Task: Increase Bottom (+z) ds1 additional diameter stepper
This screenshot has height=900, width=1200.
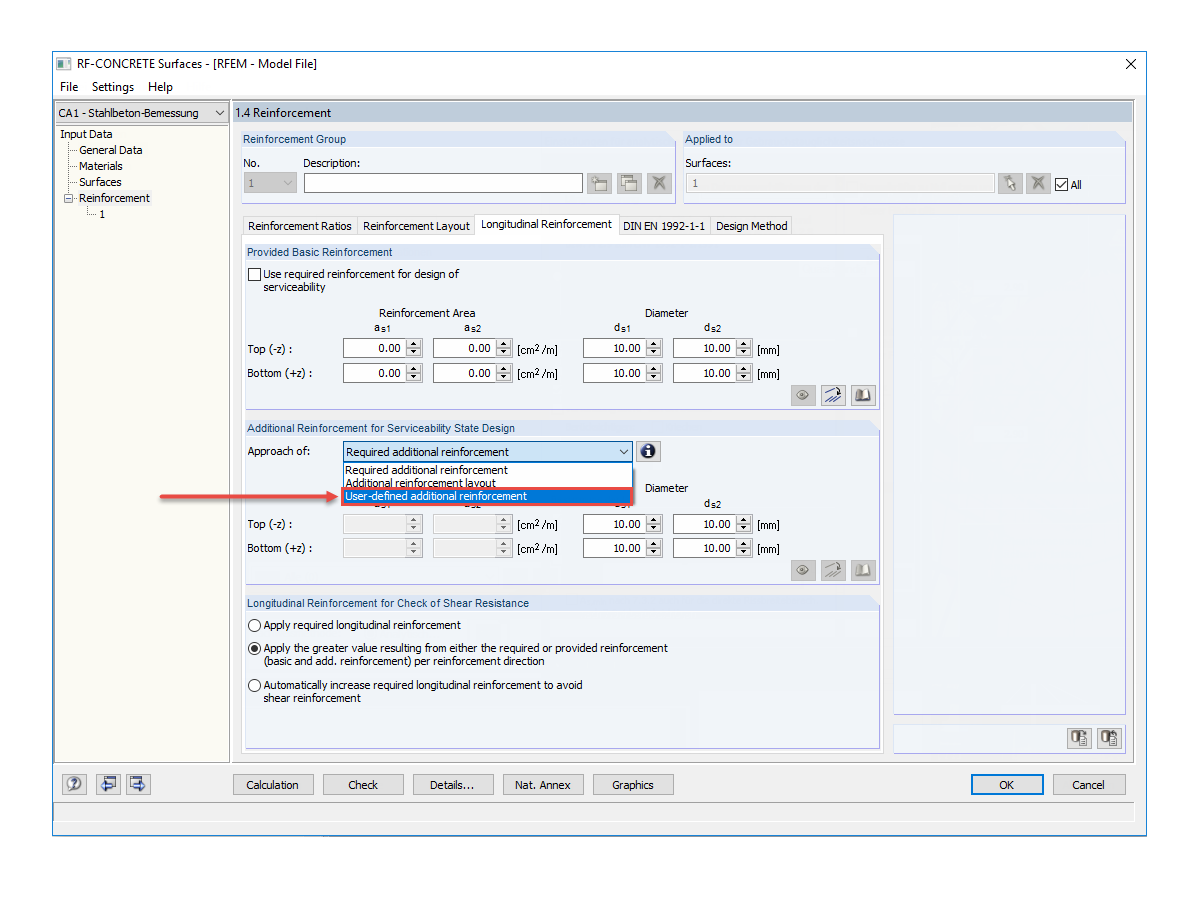Action: pos(654,543)
